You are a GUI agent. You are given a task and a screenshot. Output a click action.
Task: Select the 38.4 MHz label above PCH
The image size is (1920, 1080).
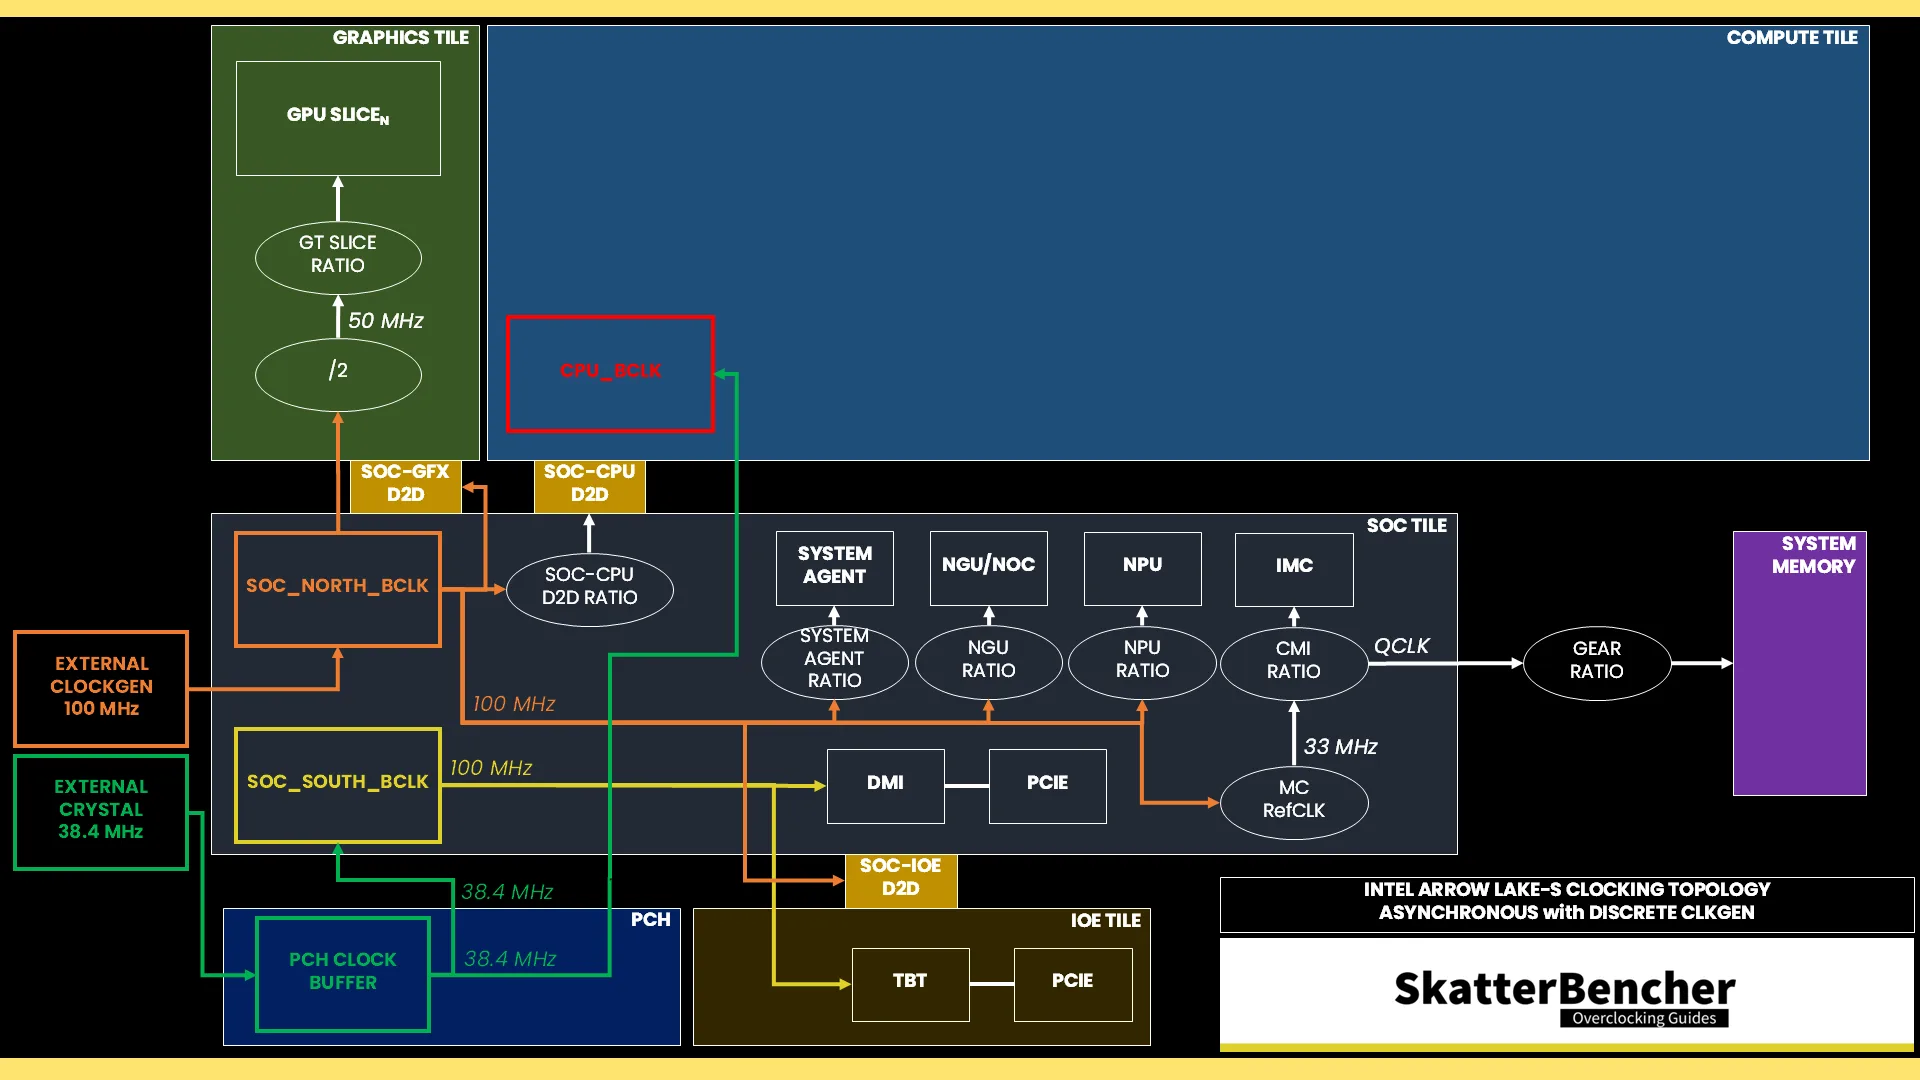tap(507, 891)
